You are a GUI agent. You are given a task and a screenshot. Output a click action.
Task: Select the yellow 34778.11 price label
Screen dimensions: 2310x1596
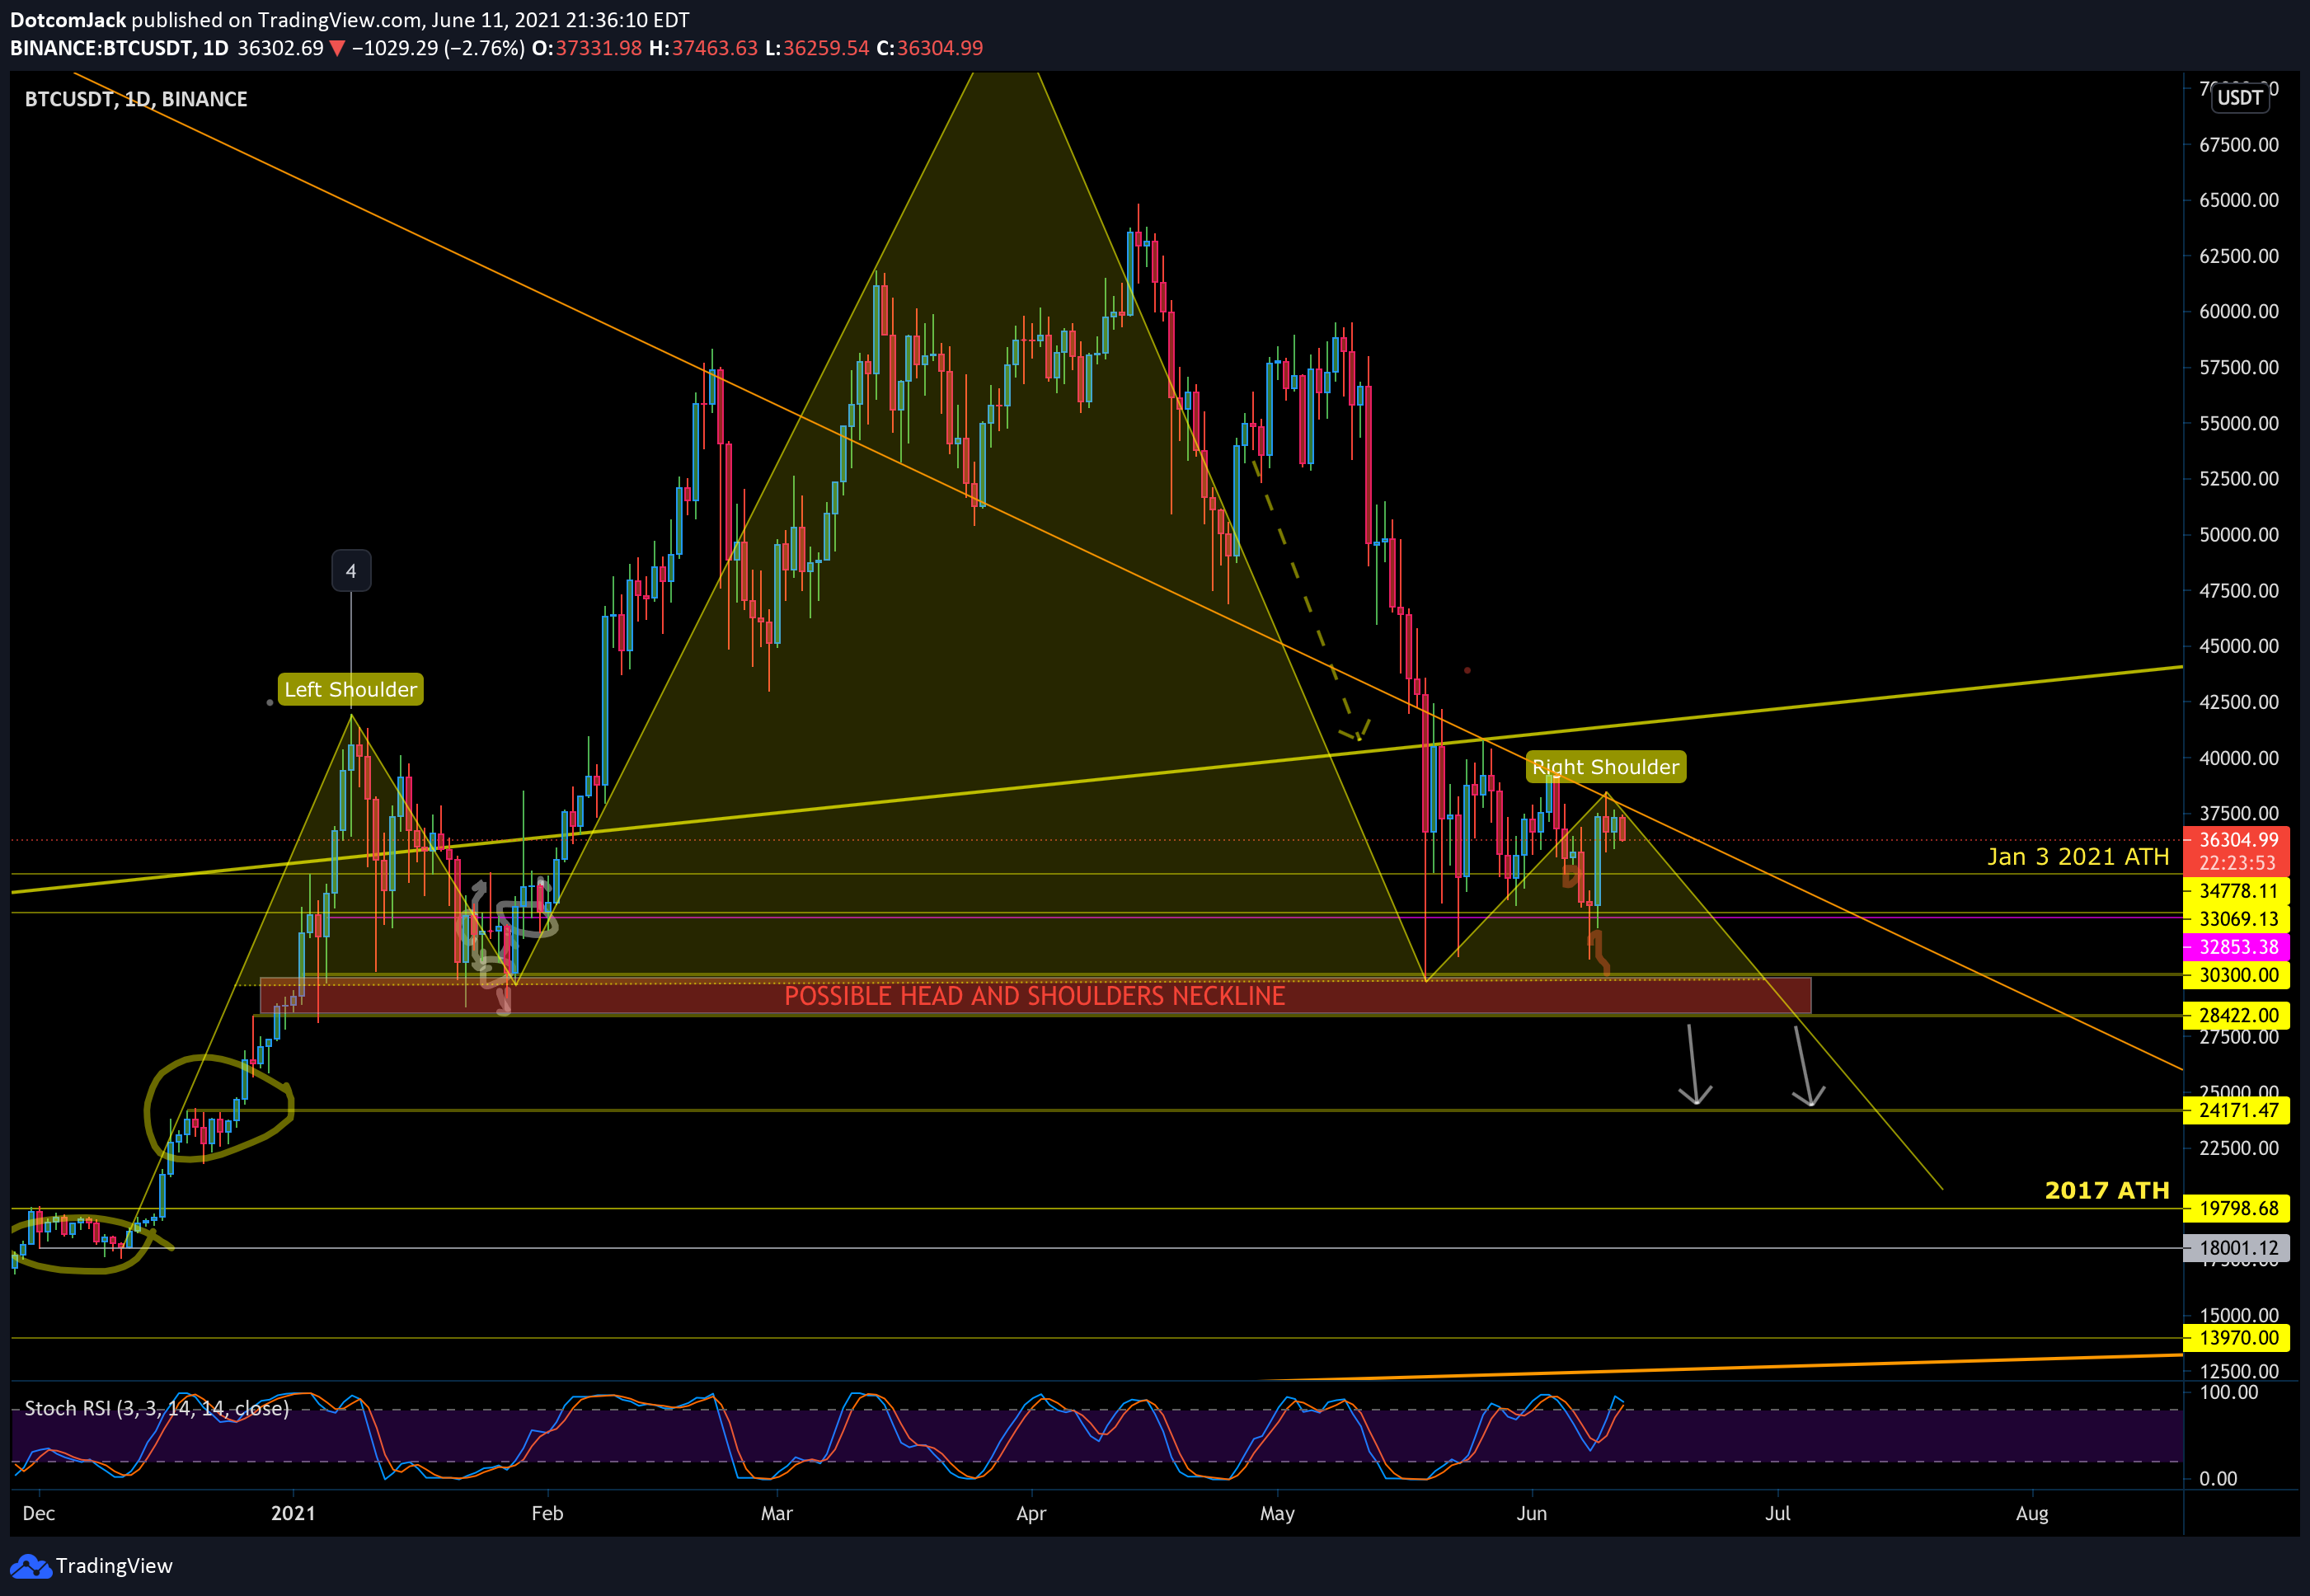coord(2238,891)
